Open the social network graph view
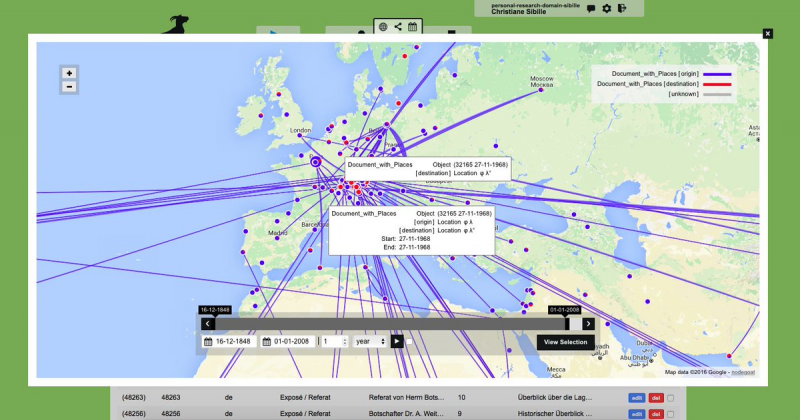 coord(398,26)
